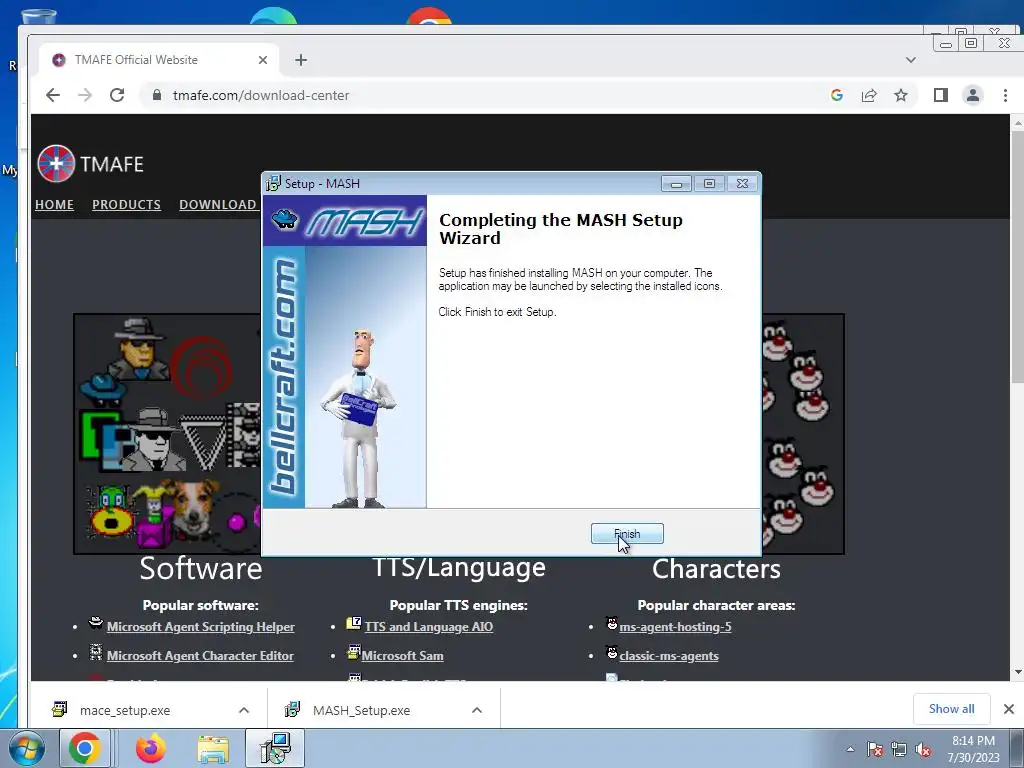Close the downloads bar

1008,709
